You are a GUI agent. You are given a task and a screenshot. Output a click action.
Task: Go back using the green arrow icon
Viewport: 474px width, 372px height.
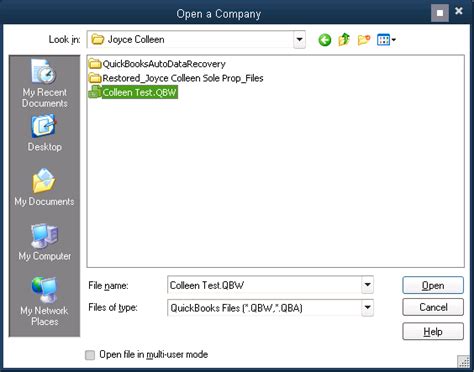point(324,40)
